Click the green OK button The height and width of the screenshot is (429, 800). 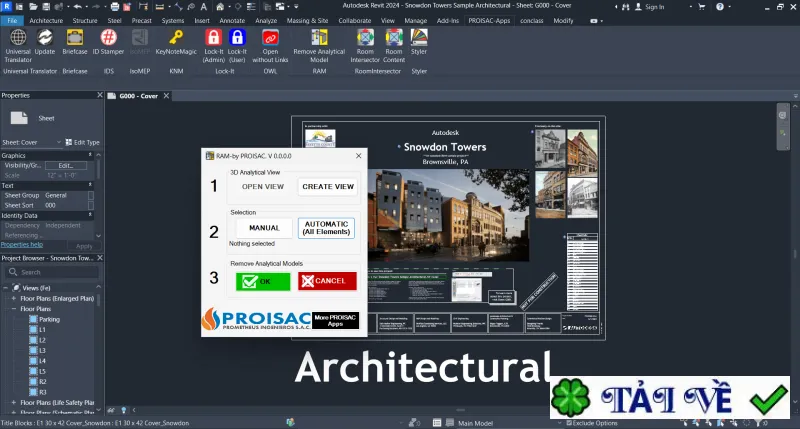tap(263, 281)
